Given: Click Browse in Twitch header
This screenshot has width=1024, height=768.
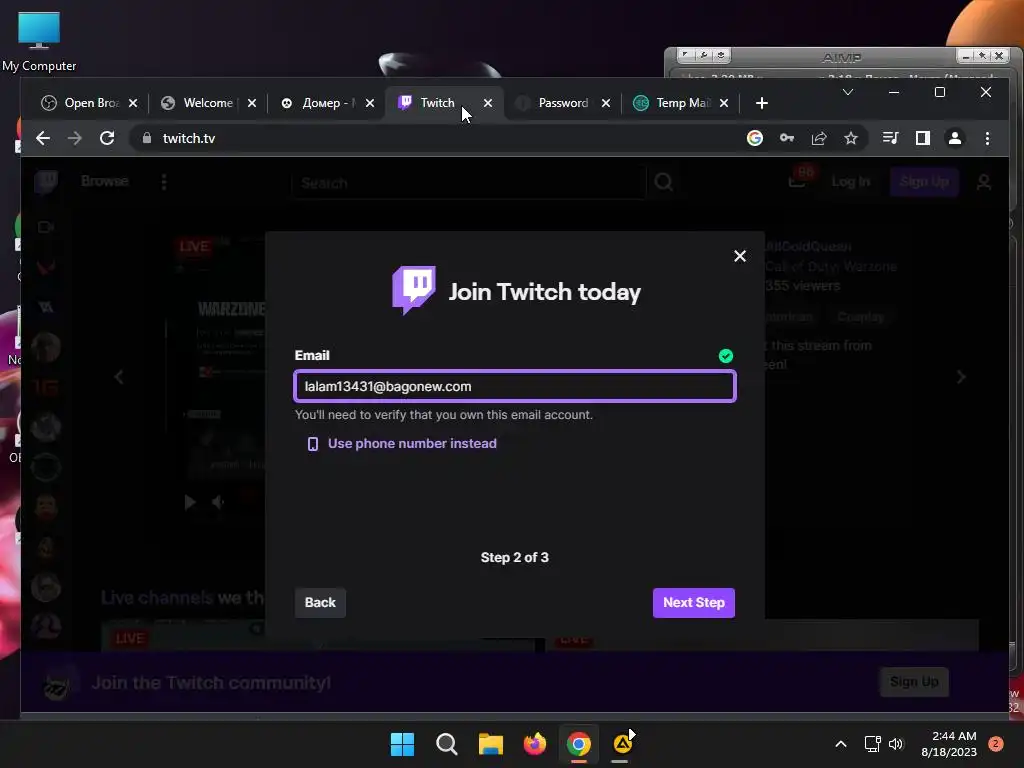Looking at the screenshot, I should 104,181.
